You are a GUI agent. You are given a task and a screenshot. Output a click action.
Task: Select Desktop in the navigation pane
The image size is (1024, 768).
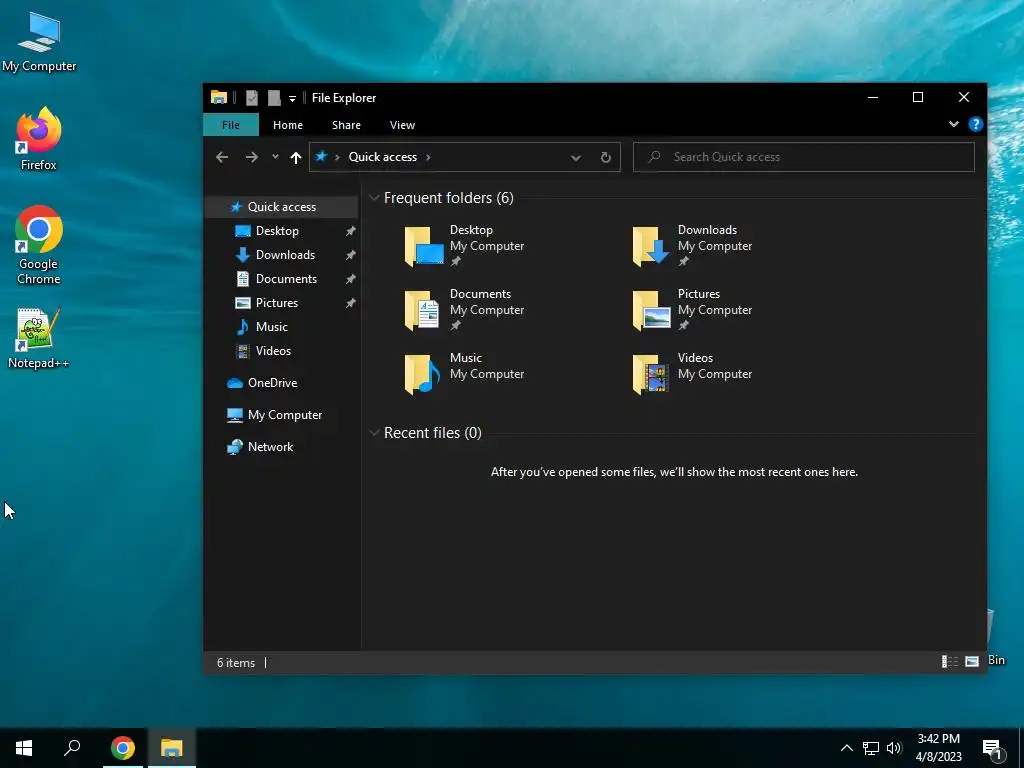tap(277, 231)
